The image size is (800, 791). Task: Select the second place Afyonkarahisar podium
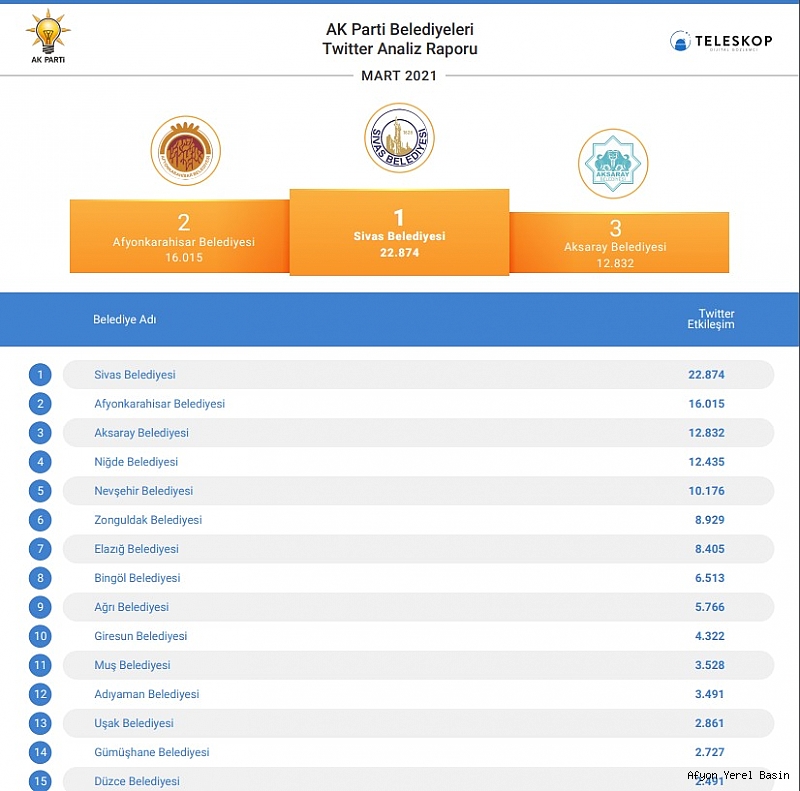180,236
